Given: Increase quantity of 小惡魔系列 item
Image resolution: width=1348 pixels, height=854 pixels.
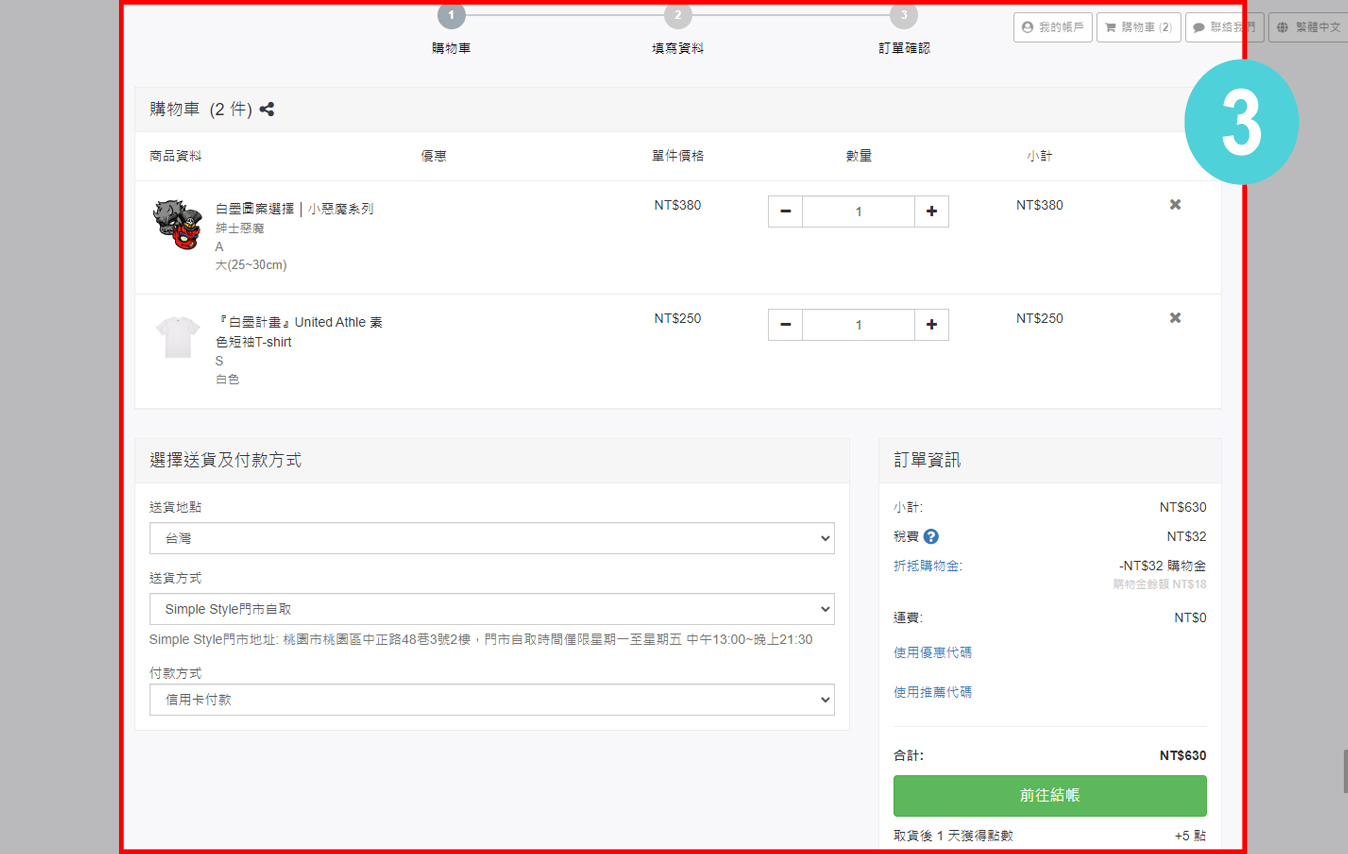Looking at the screenshot, I should [x=931, y=212].
